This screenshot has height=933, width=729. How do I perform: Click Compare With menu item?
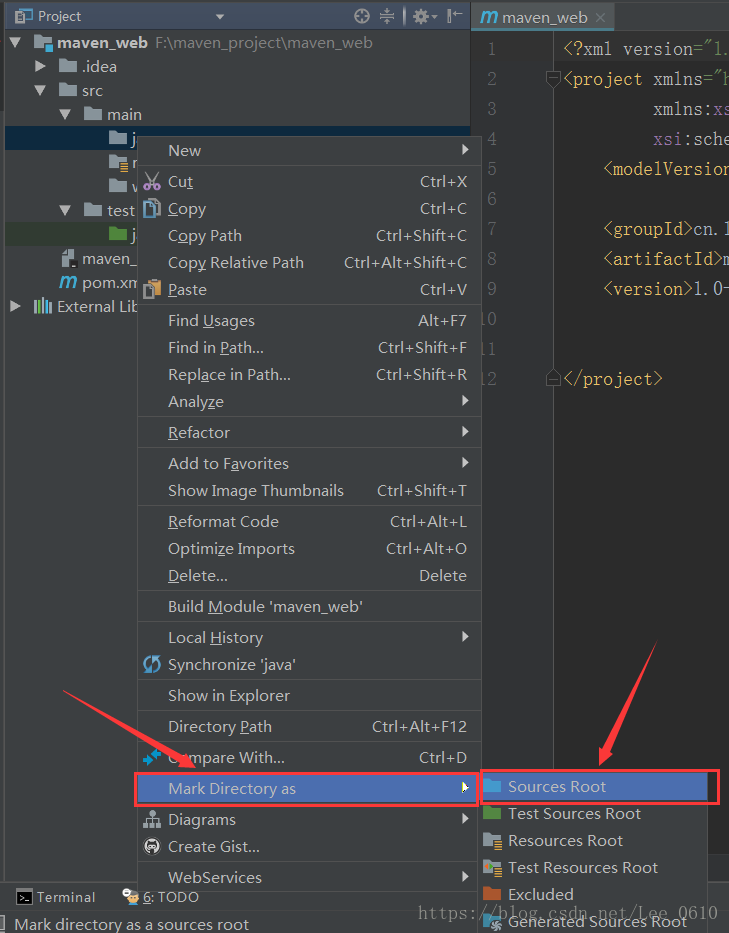click(309, 757)
